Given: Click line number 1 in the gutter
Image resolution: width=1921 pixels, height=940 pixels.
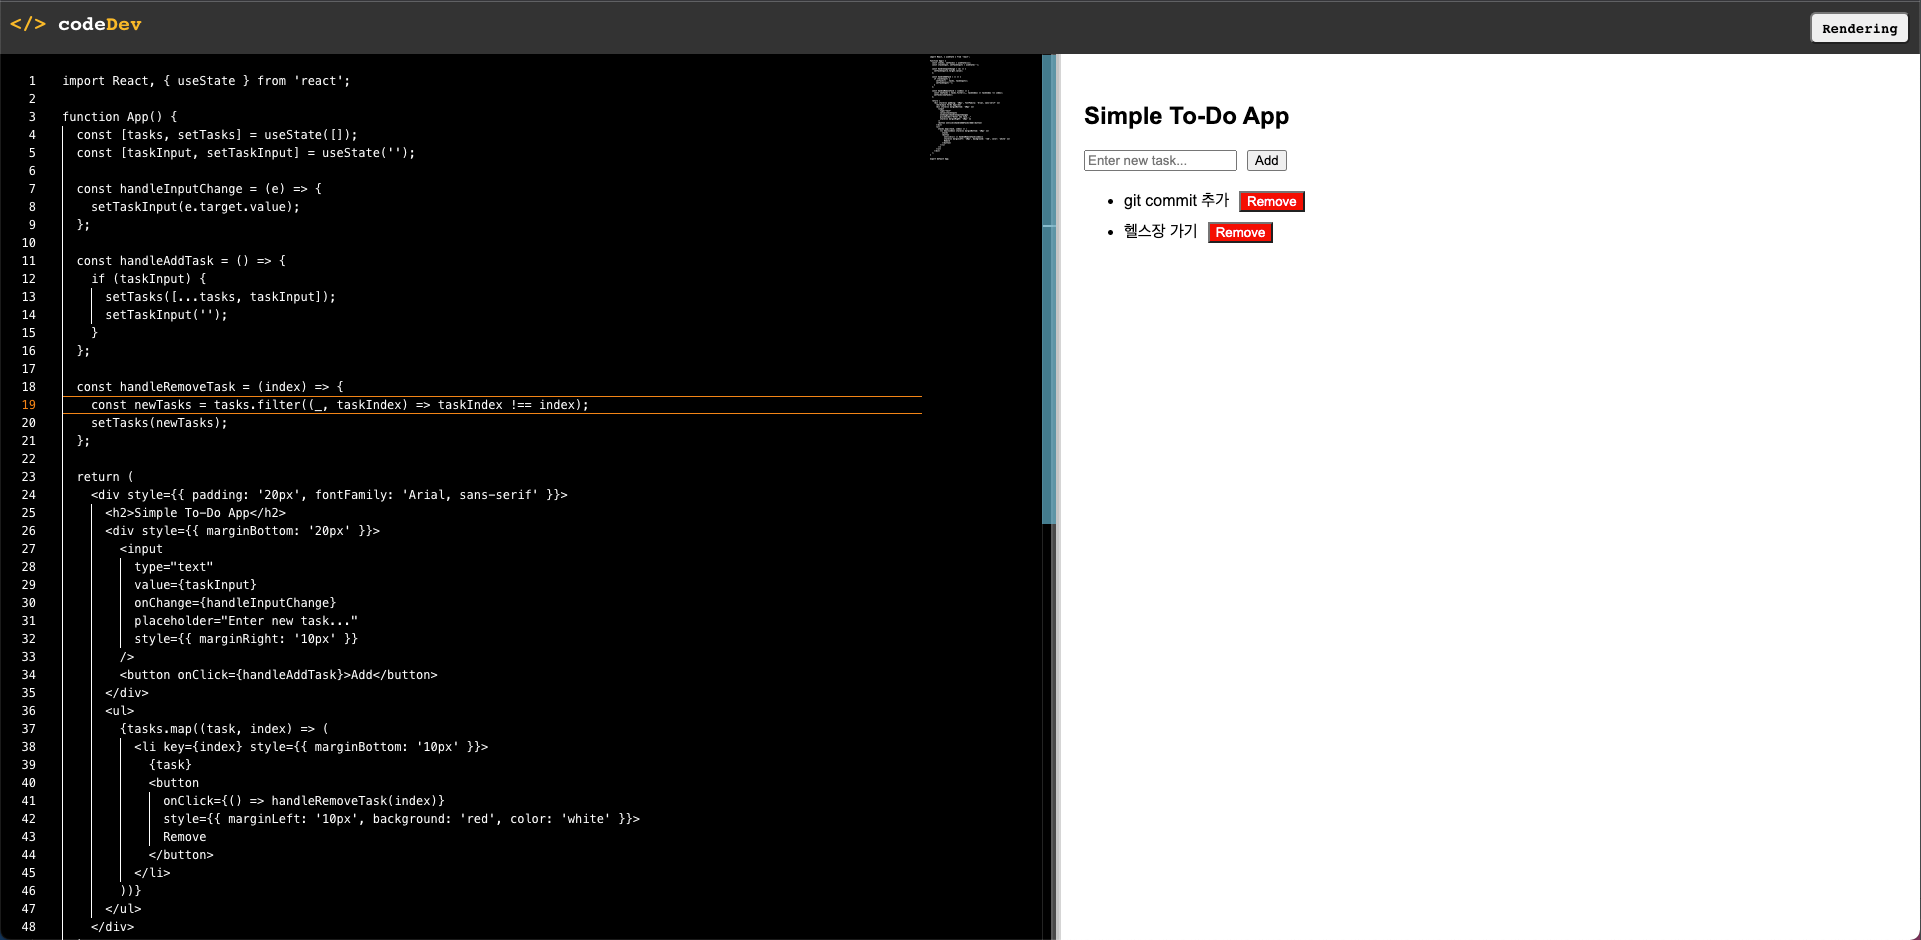Looking at the screenshot, I should tap(31, 80).
